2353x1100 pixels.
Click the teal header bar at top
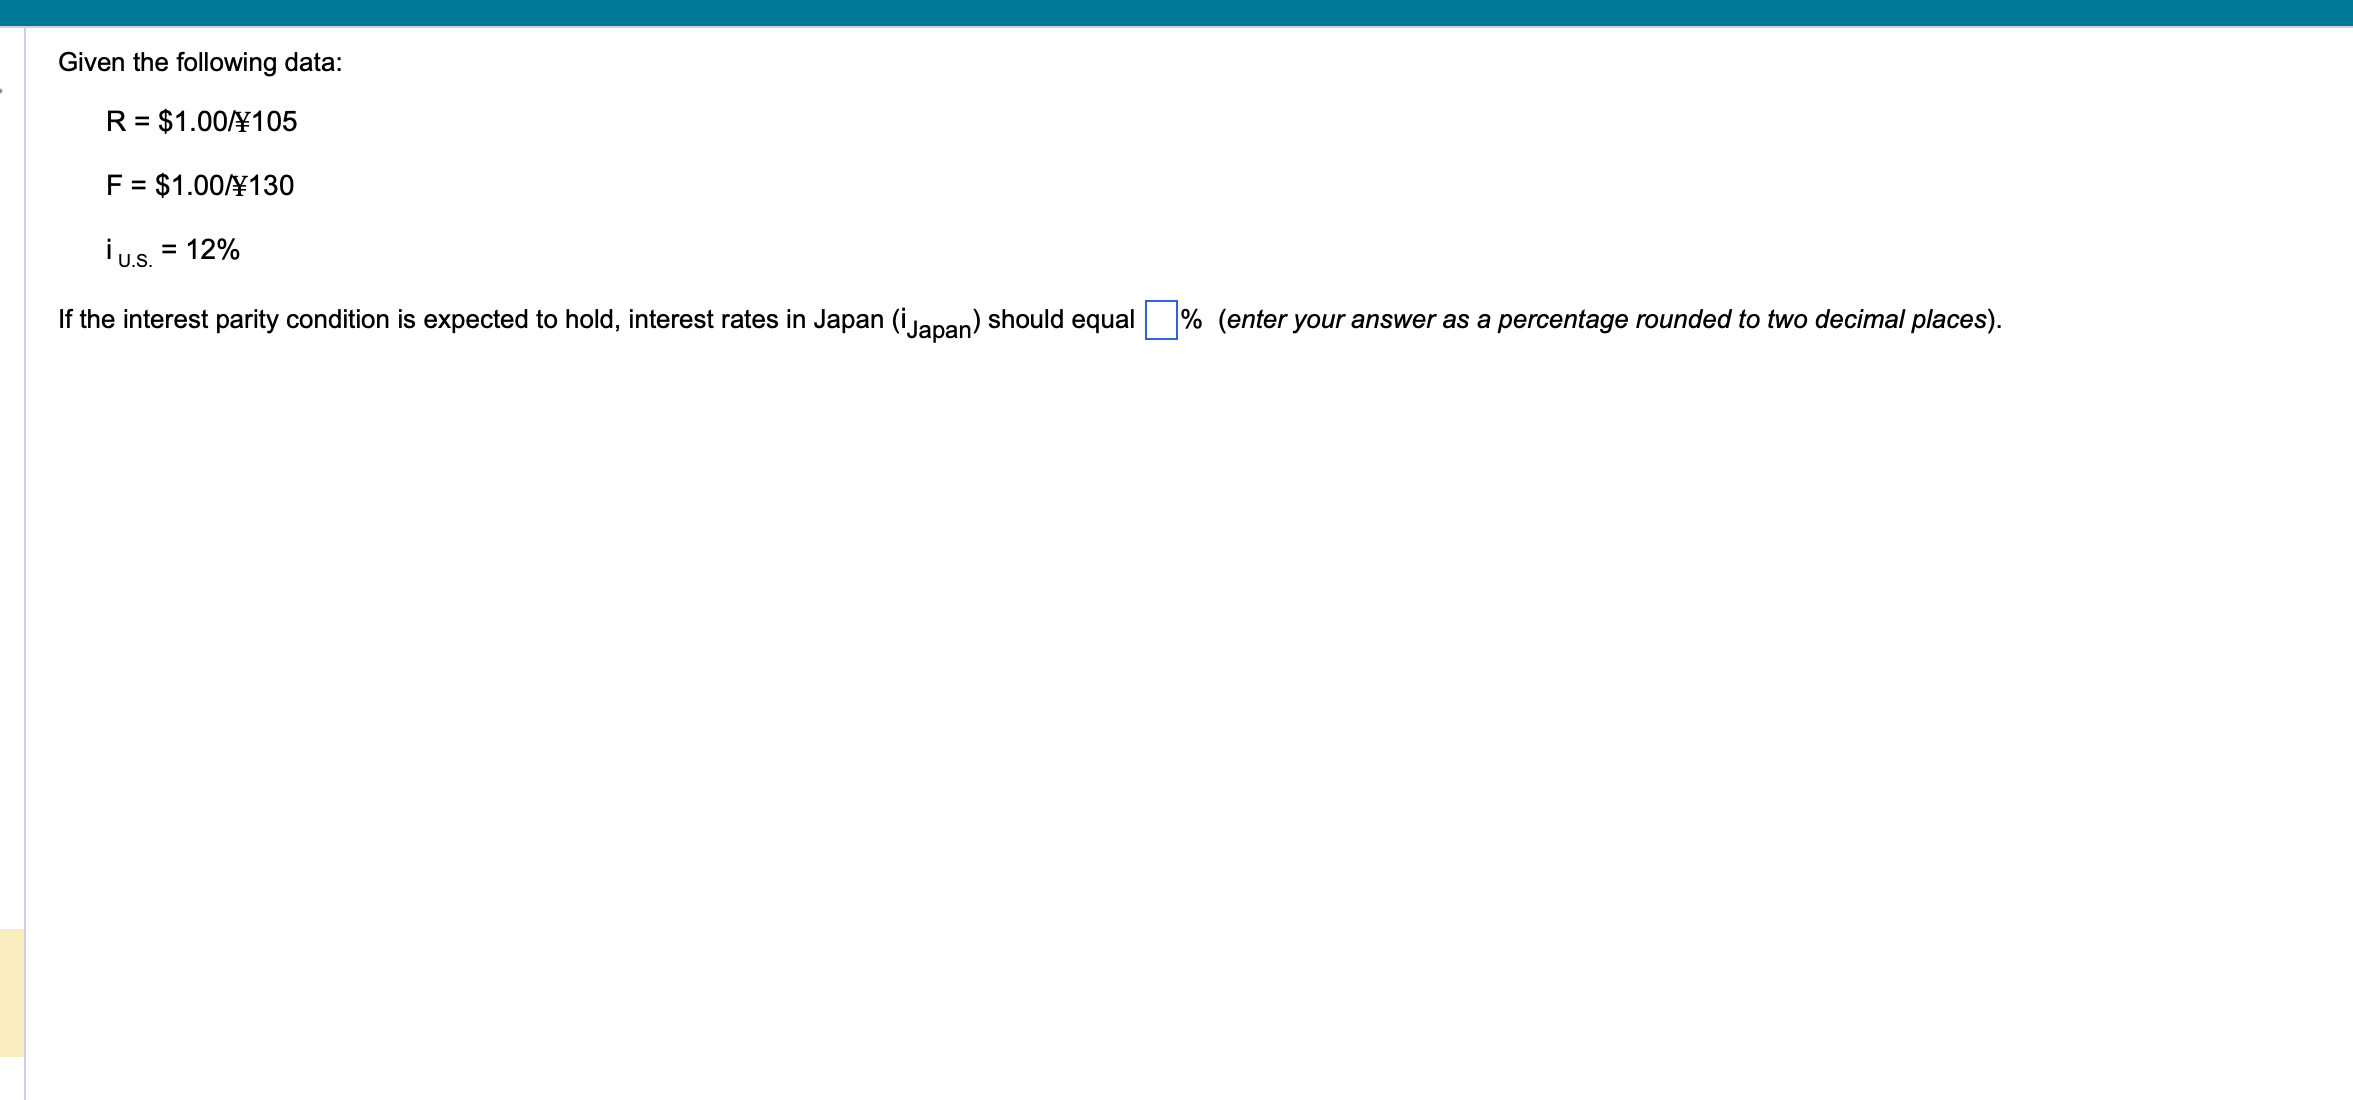(x=1176, y=12)
